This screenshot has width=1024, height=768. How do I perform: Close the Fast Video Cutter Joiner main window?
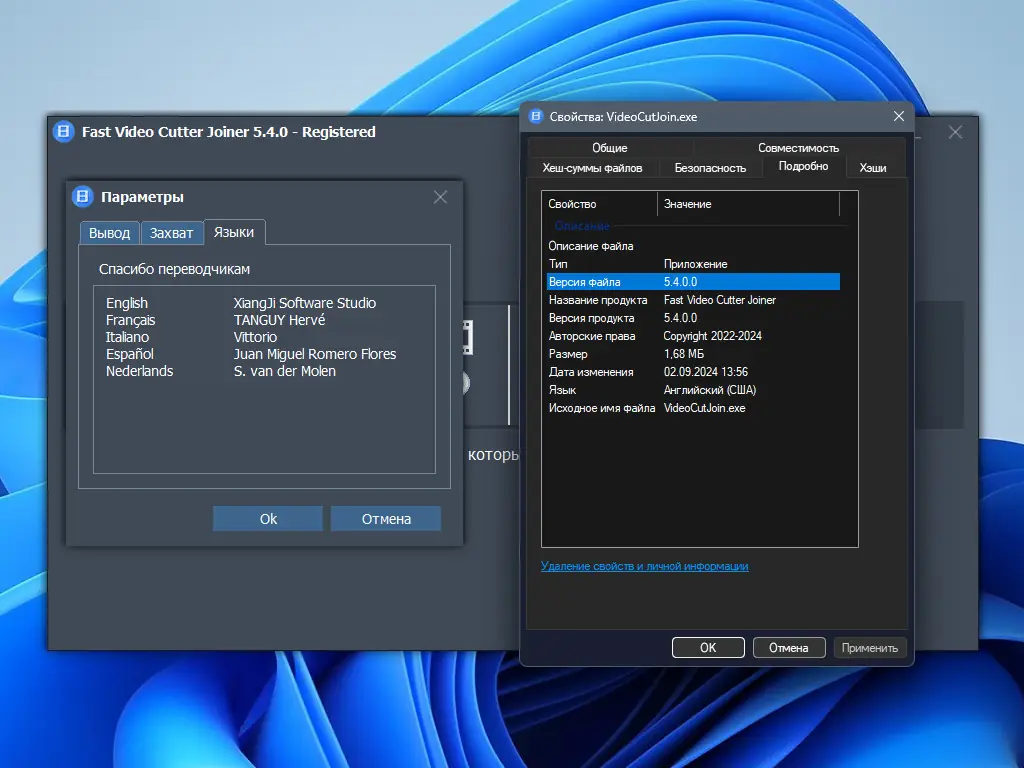coord(955,133)
